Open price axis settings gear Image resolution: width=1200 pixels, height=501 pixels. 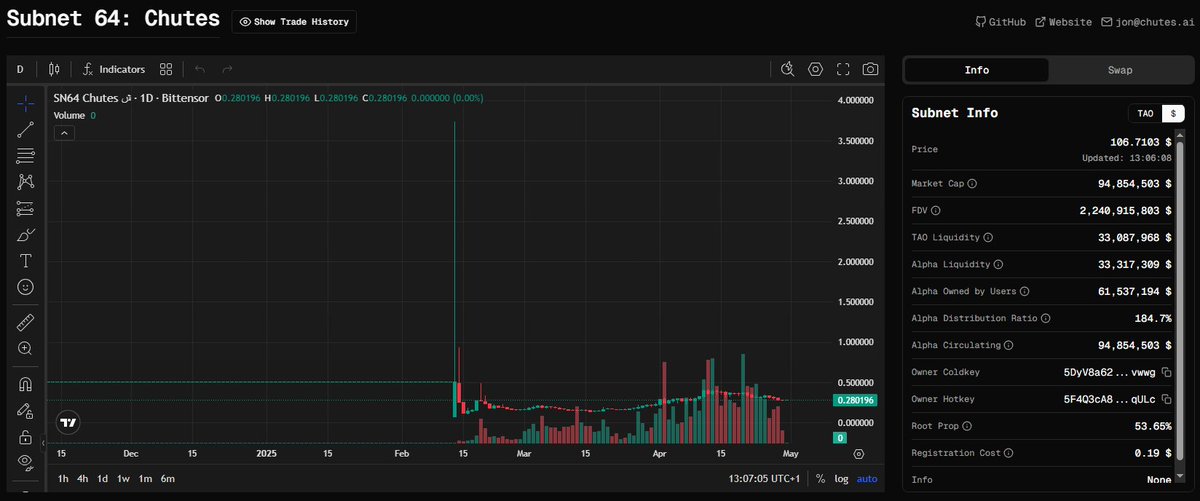point(858,454)
